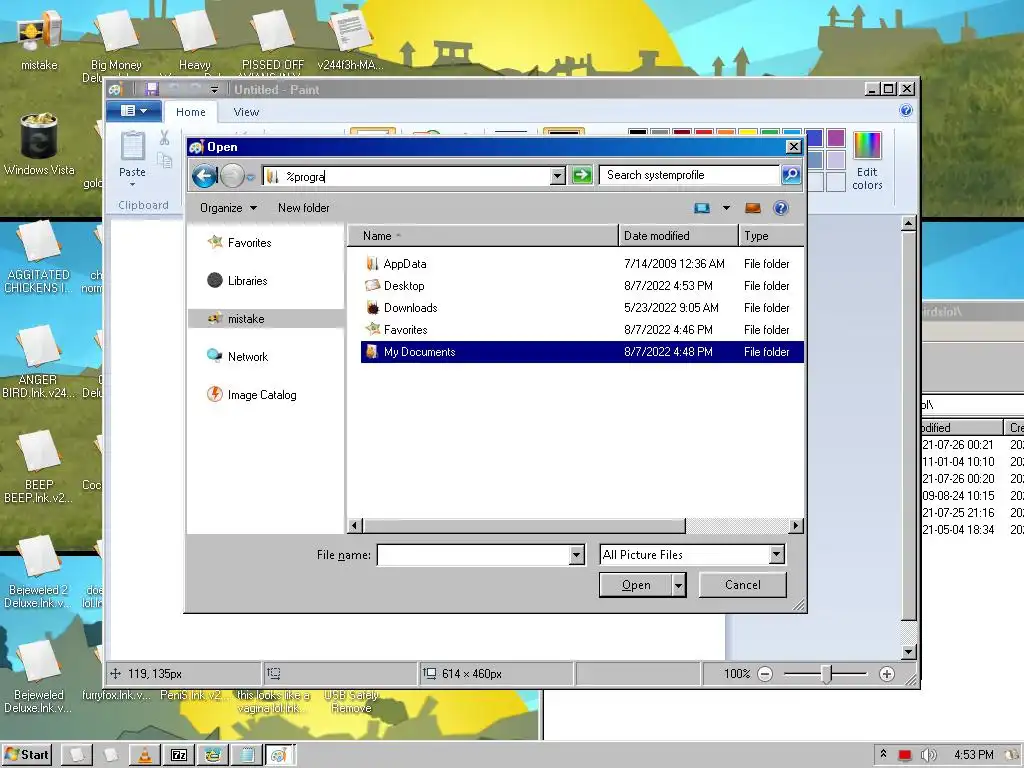The width and height of the screenshot is (1024, 768).
Task: Sort by Name column header
Action: [482, 236]
